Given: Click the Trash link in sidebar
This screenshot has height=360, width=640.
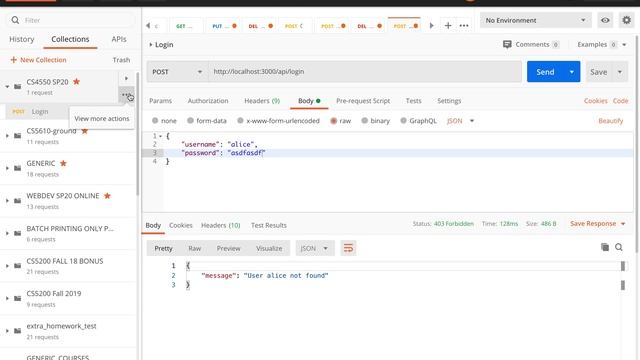Looking at the screenshot, I should point(121,60).
